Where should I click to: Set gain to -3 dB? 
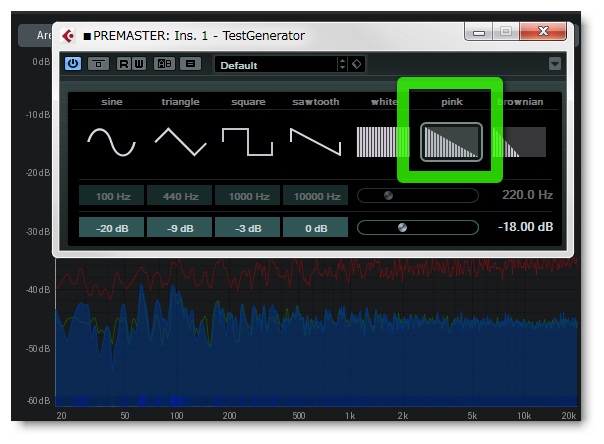pyautogui.click(x=248, y=228)
